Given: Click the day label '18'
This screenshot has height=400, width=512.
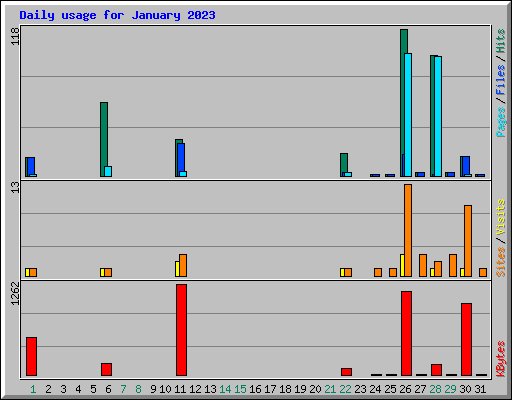Looking at the screenshot, I should (285, 389).
